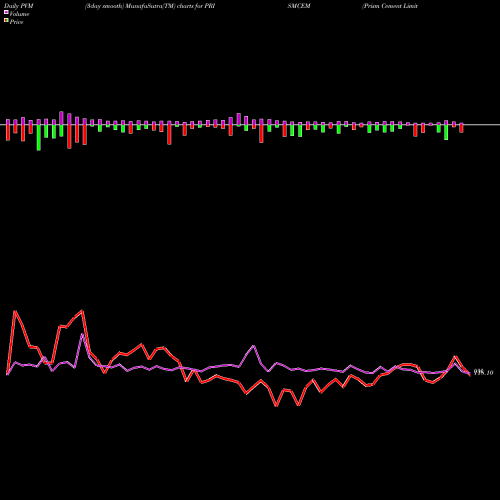Click the magenta Volume legend swatch

click(x=6, y=12)
